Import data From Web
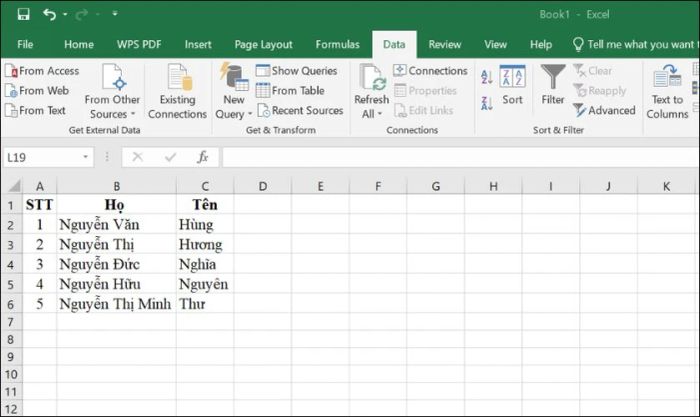 click(37, 91)
